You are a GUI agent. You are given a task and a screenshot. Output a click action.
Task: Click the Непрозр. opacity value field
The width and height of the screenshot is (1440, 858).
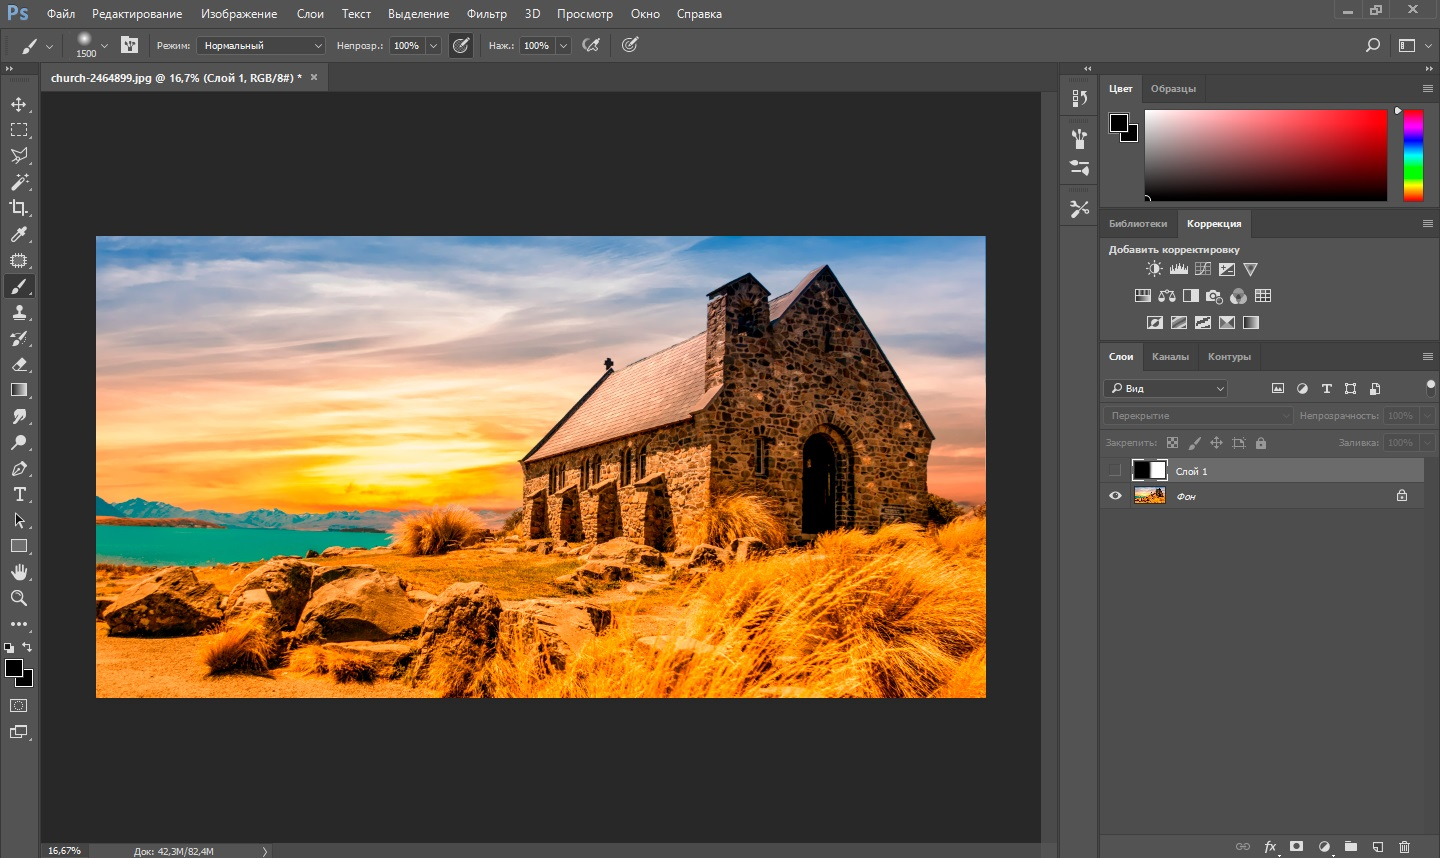[406, 46]
